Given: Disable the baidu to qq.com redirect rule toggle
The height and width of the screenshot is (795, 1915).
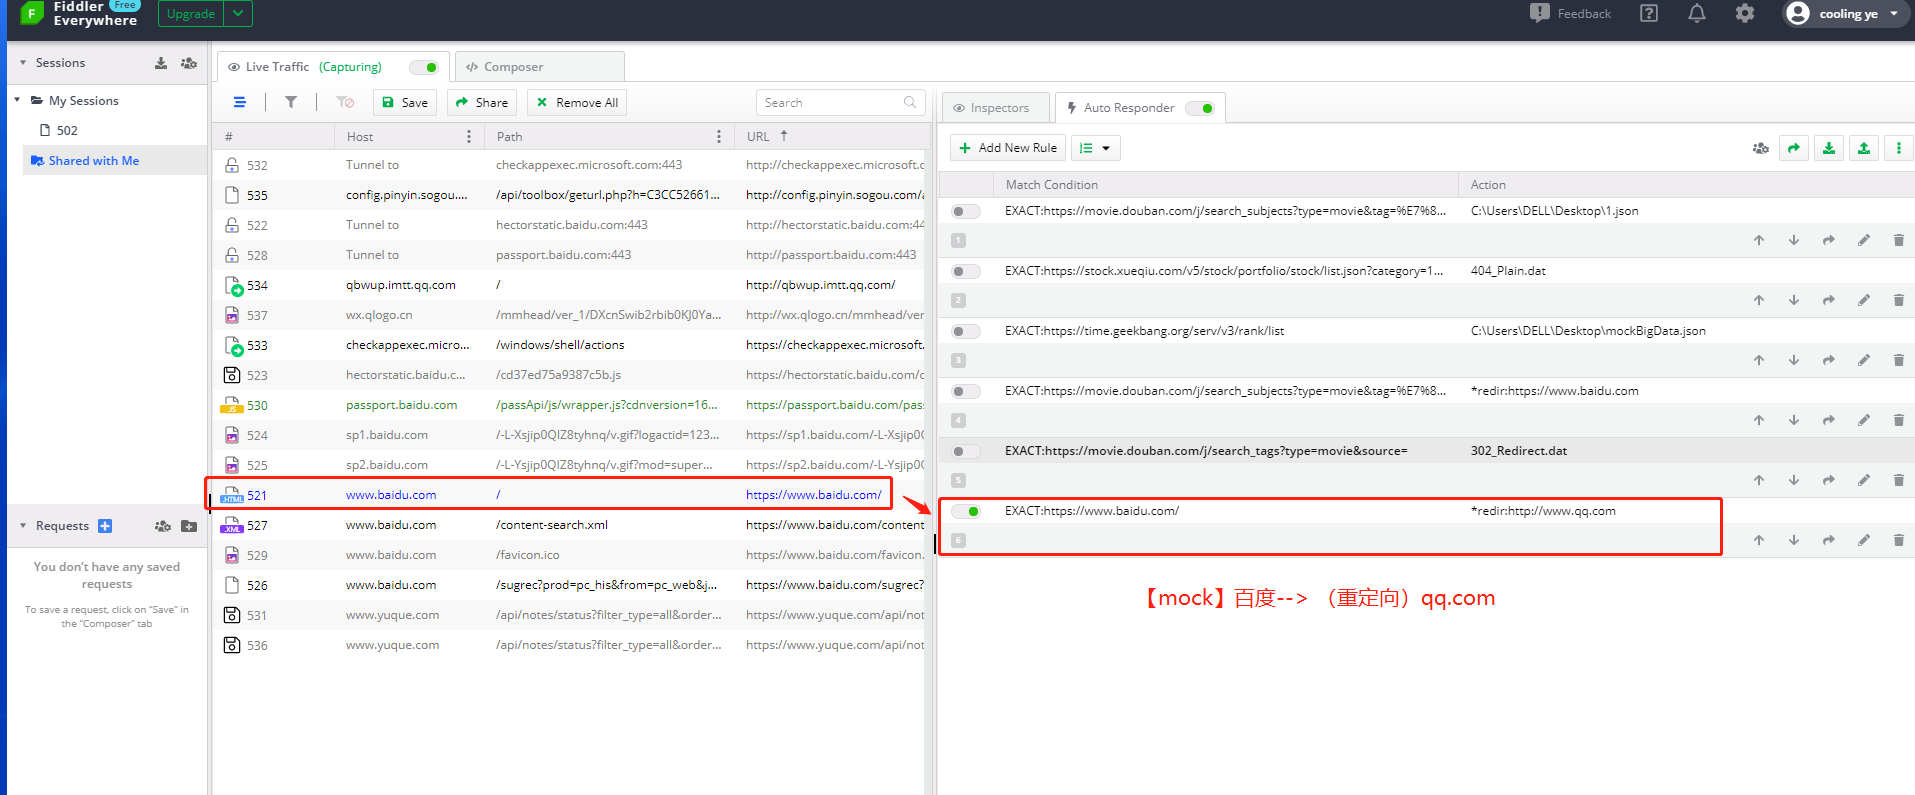Looking at the screenshot, I should point(966,511).
